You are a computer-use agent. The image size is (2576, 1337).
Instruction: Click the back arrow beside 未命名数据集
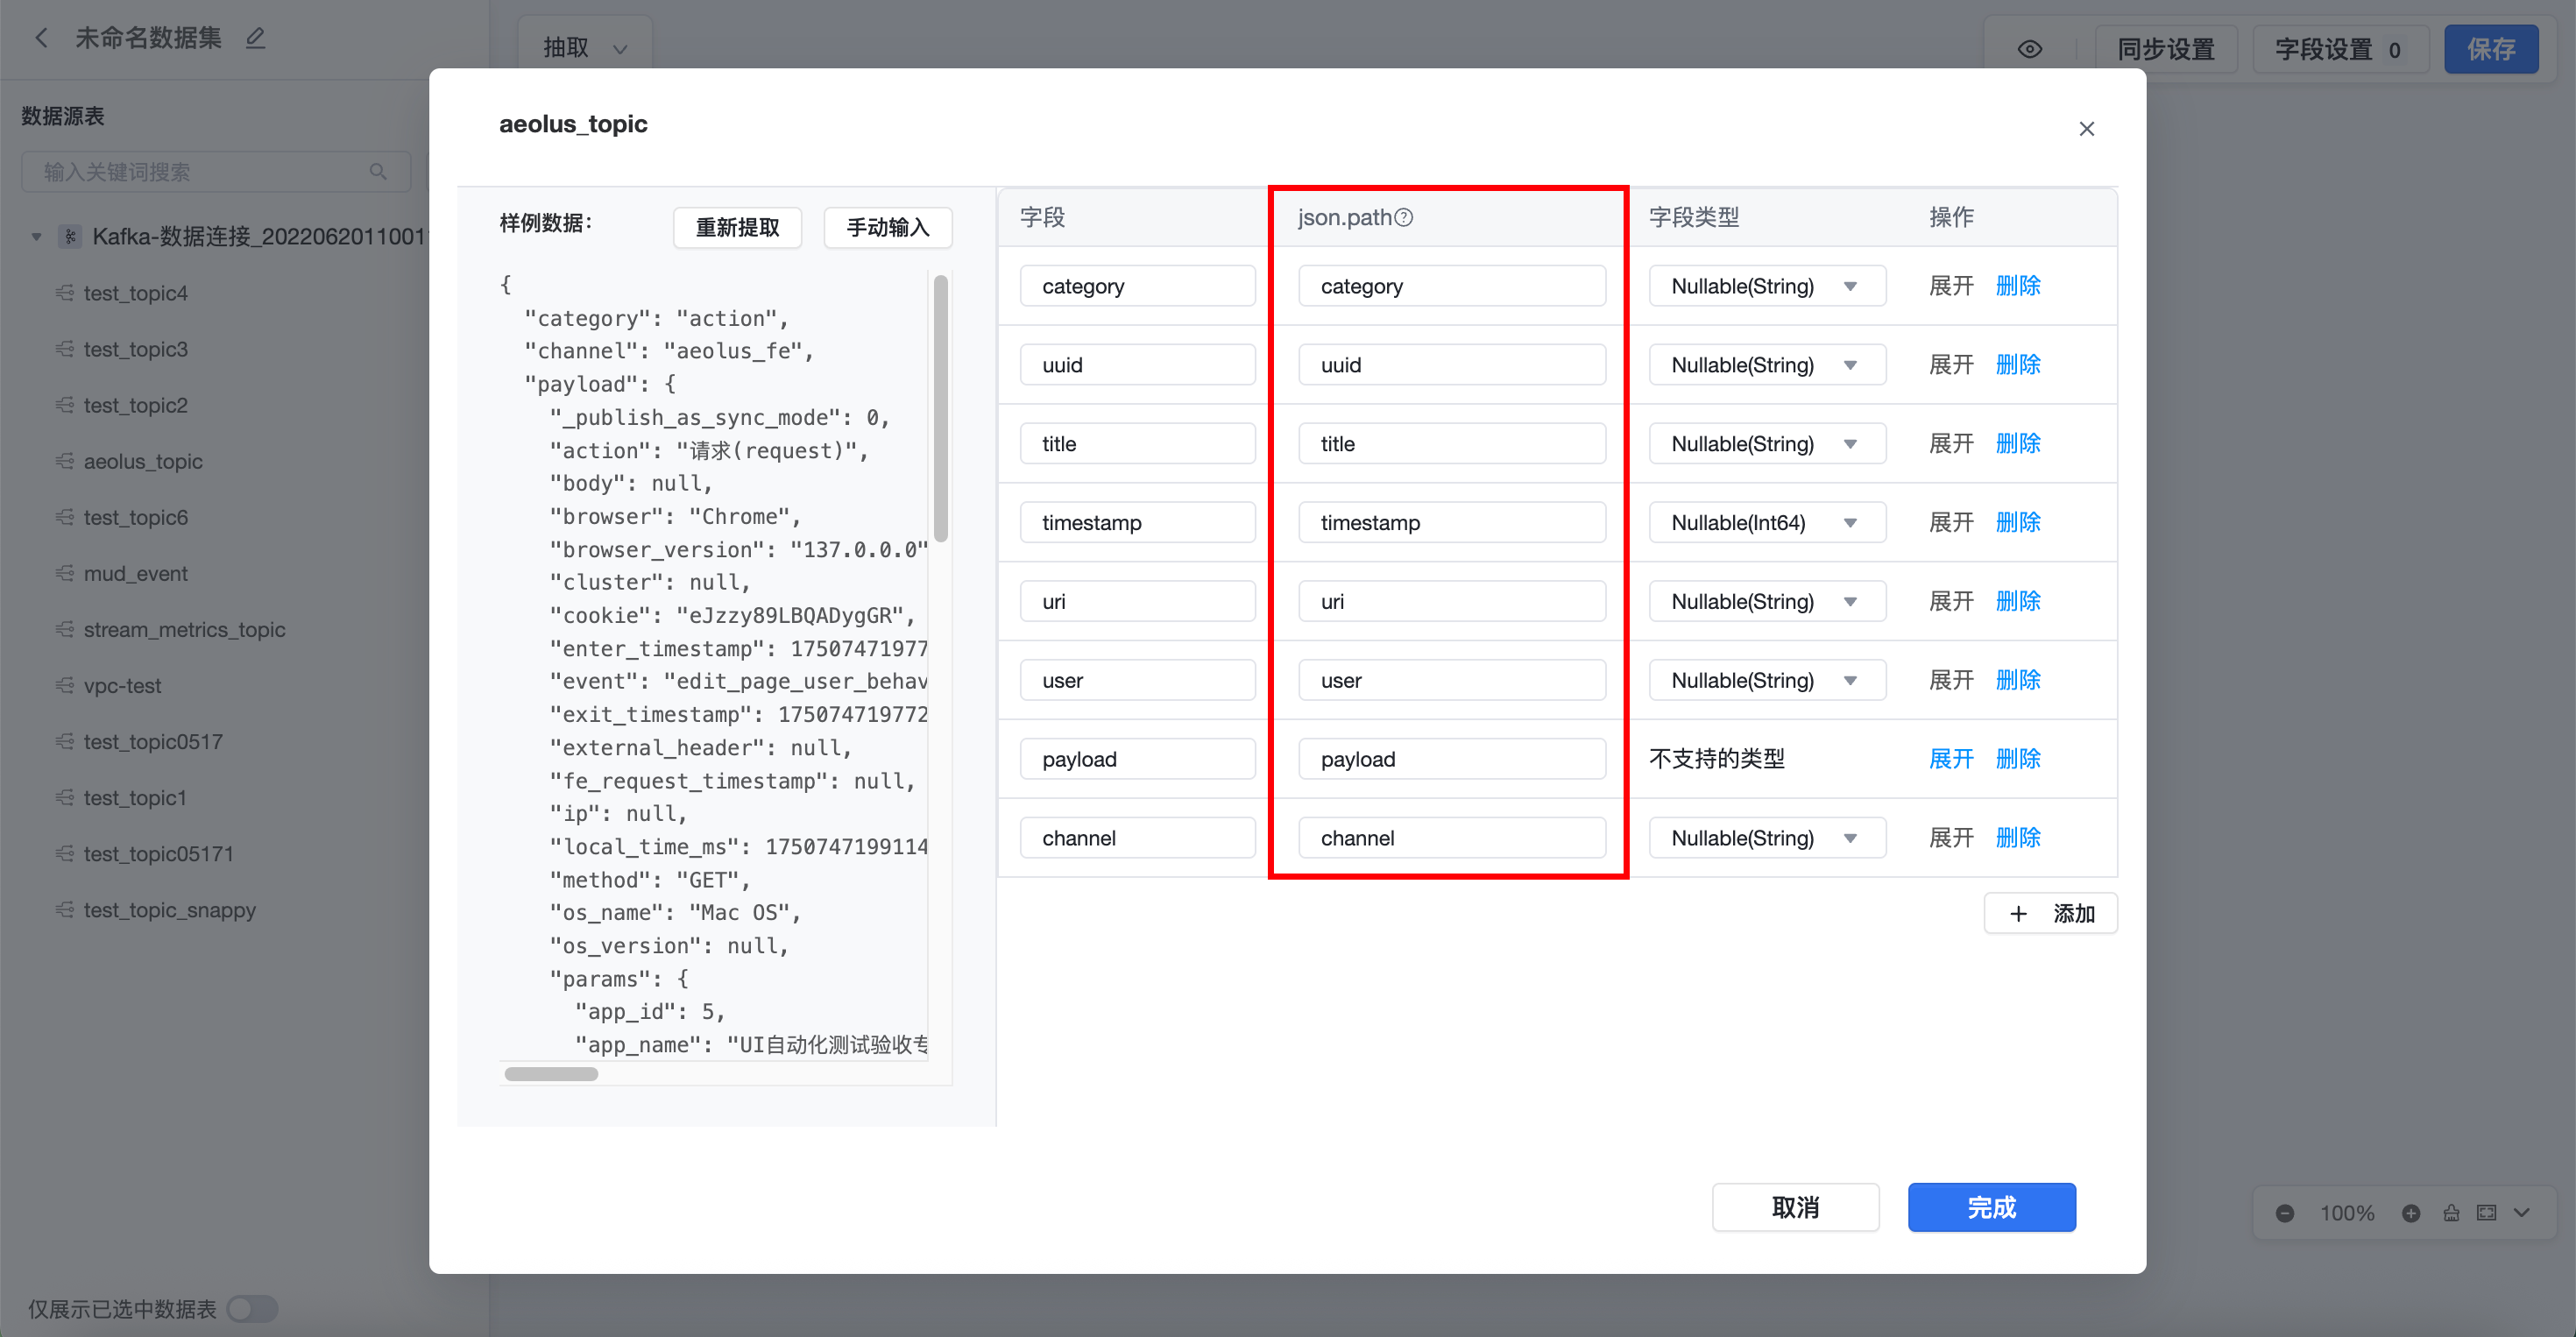(x=41, y=38)
